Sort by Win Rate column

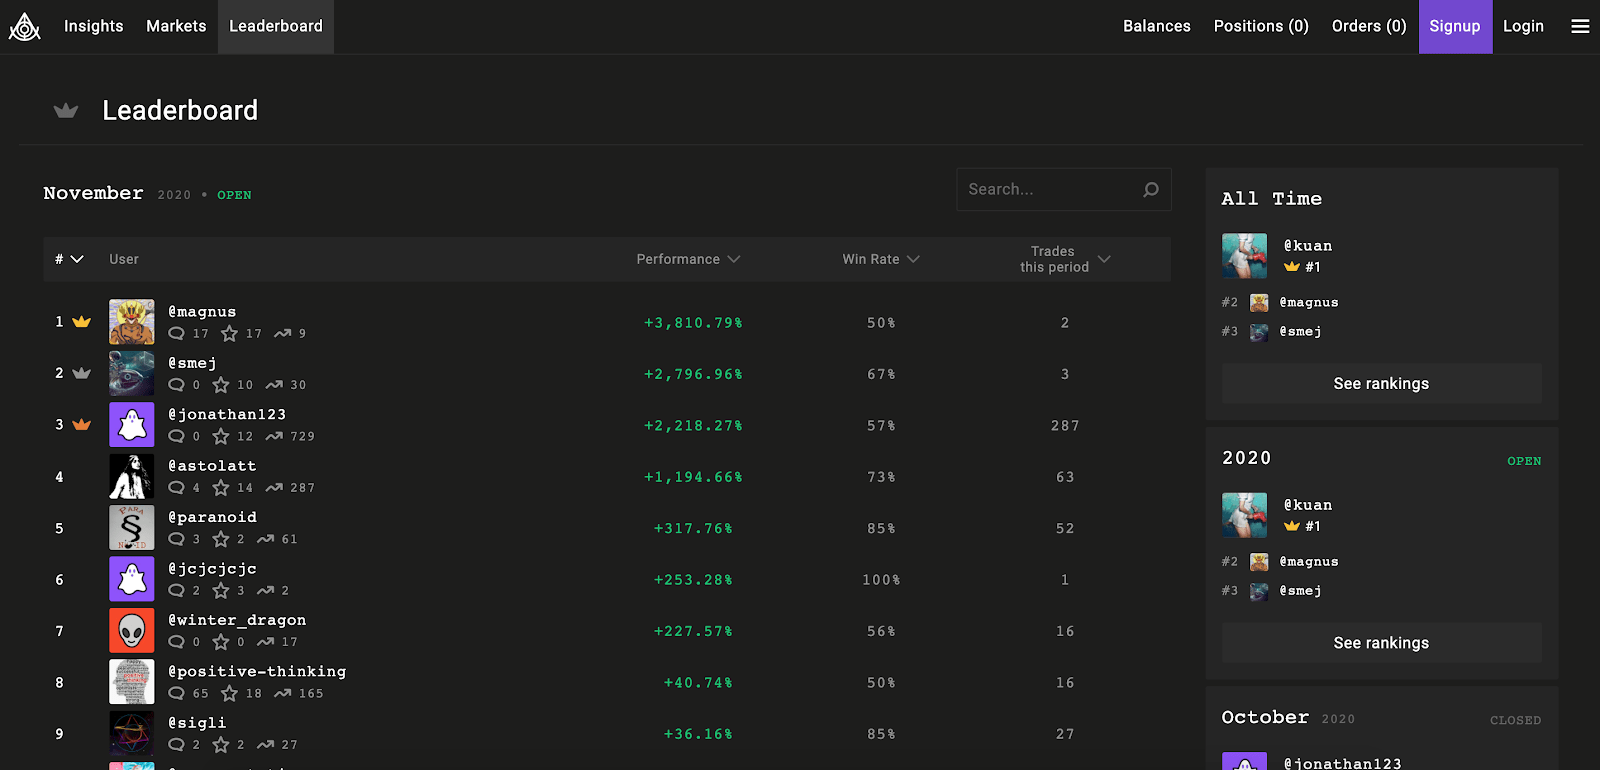click(880, 259)
